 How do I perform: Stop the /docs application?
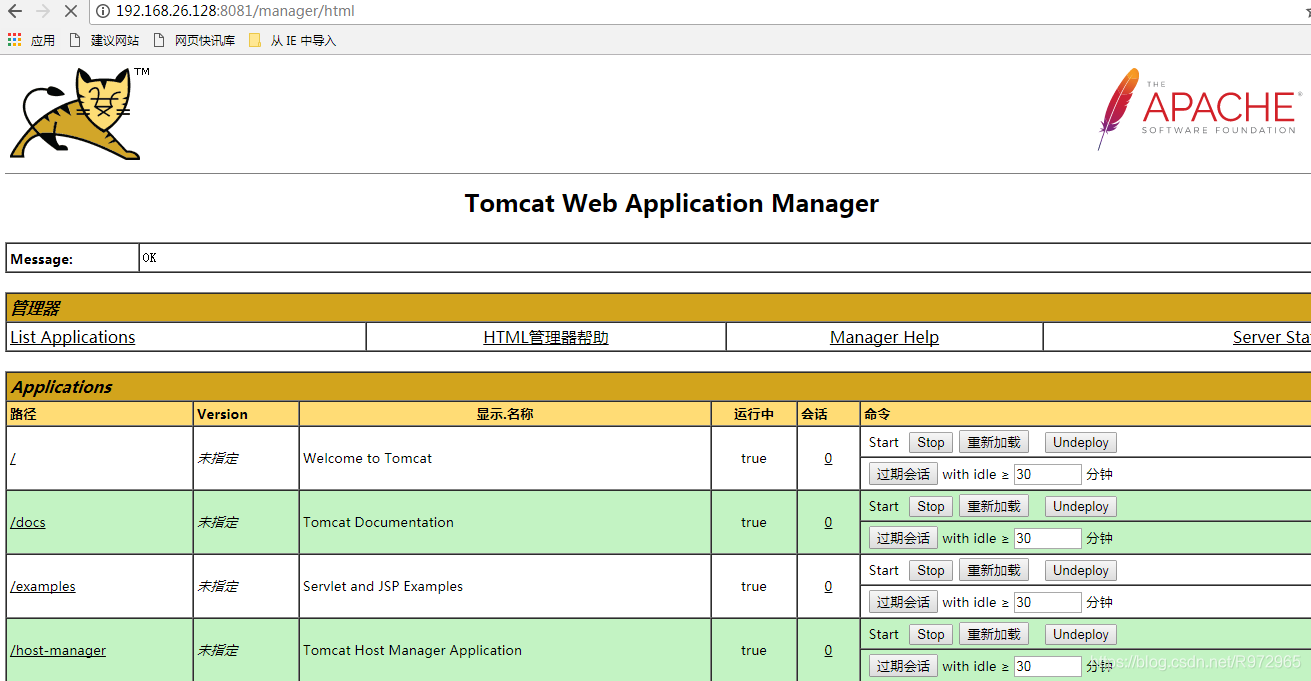[931, 506]
